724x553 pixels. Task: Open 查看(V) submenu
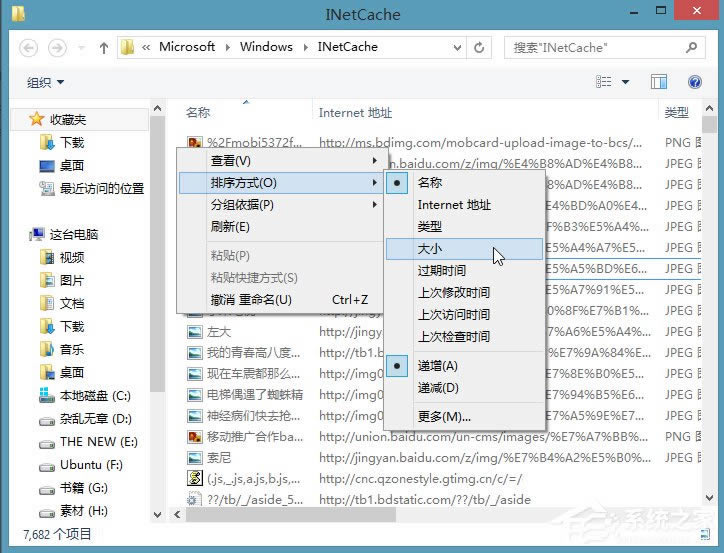[x=281, y=161]
